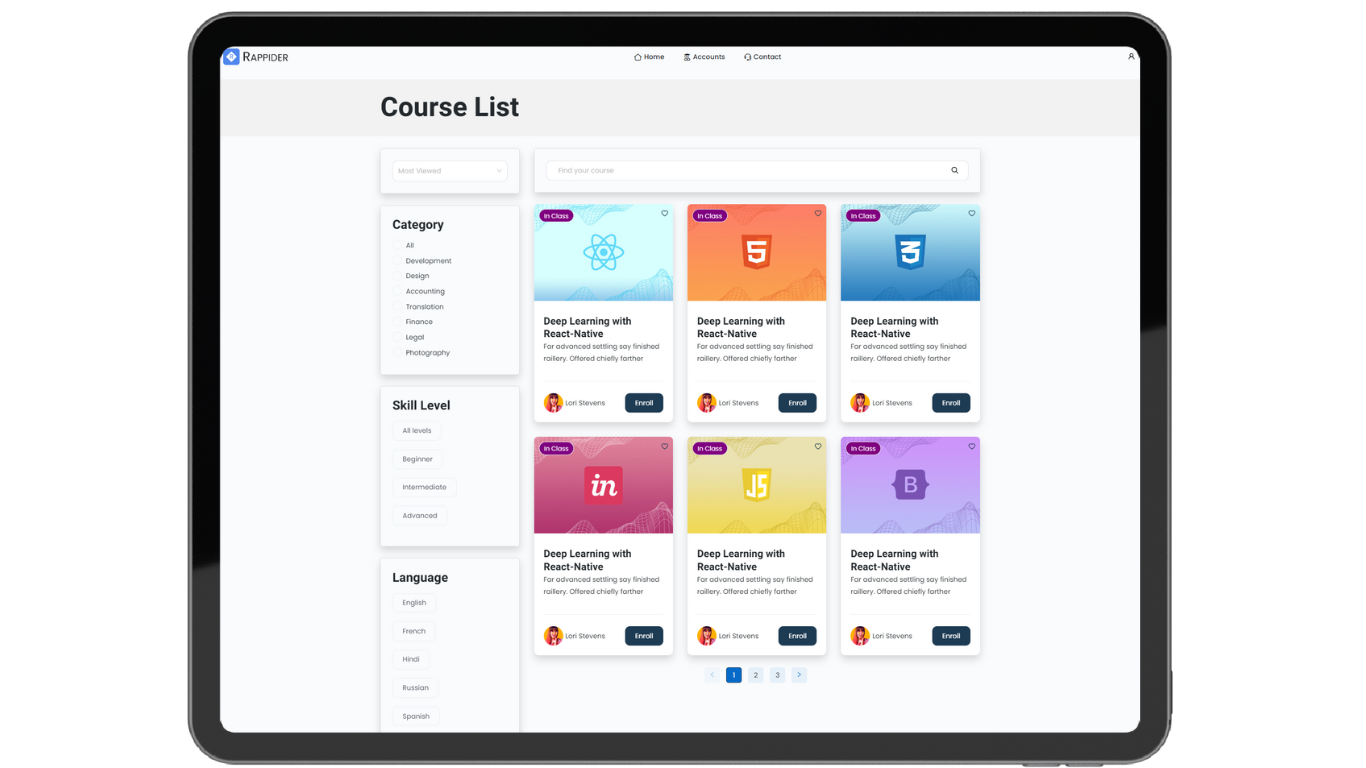This screenshot has width=1366, height=768.
Task: Click In Class badge on HTML5 card
Action: pyautogui.click(x=710, y=216)
